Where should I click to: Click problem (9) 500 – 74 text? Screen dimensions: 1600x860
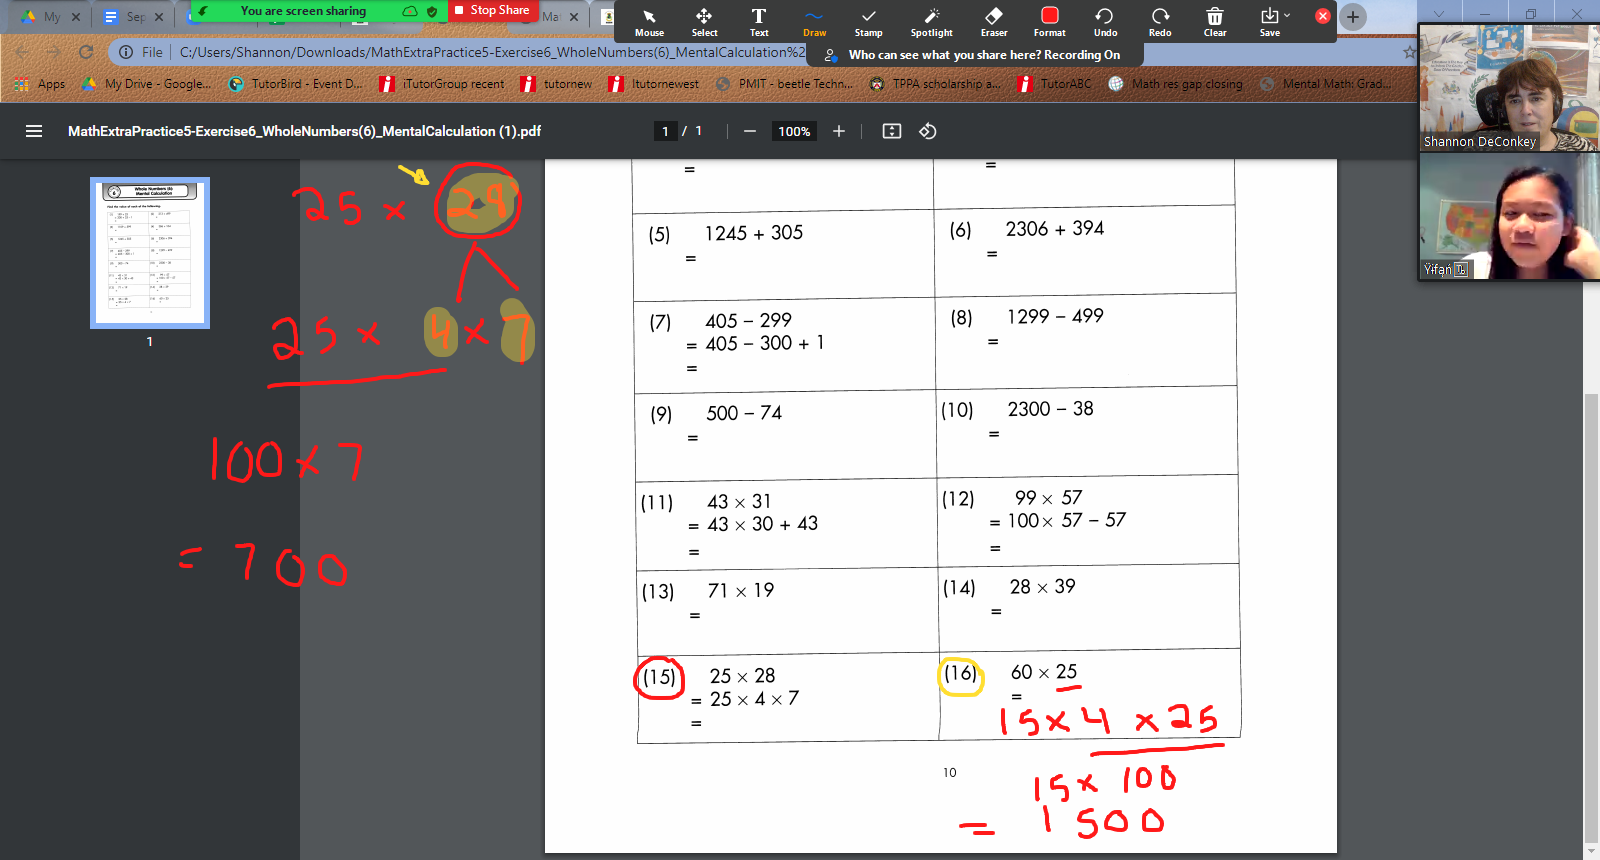coord(744,413)
